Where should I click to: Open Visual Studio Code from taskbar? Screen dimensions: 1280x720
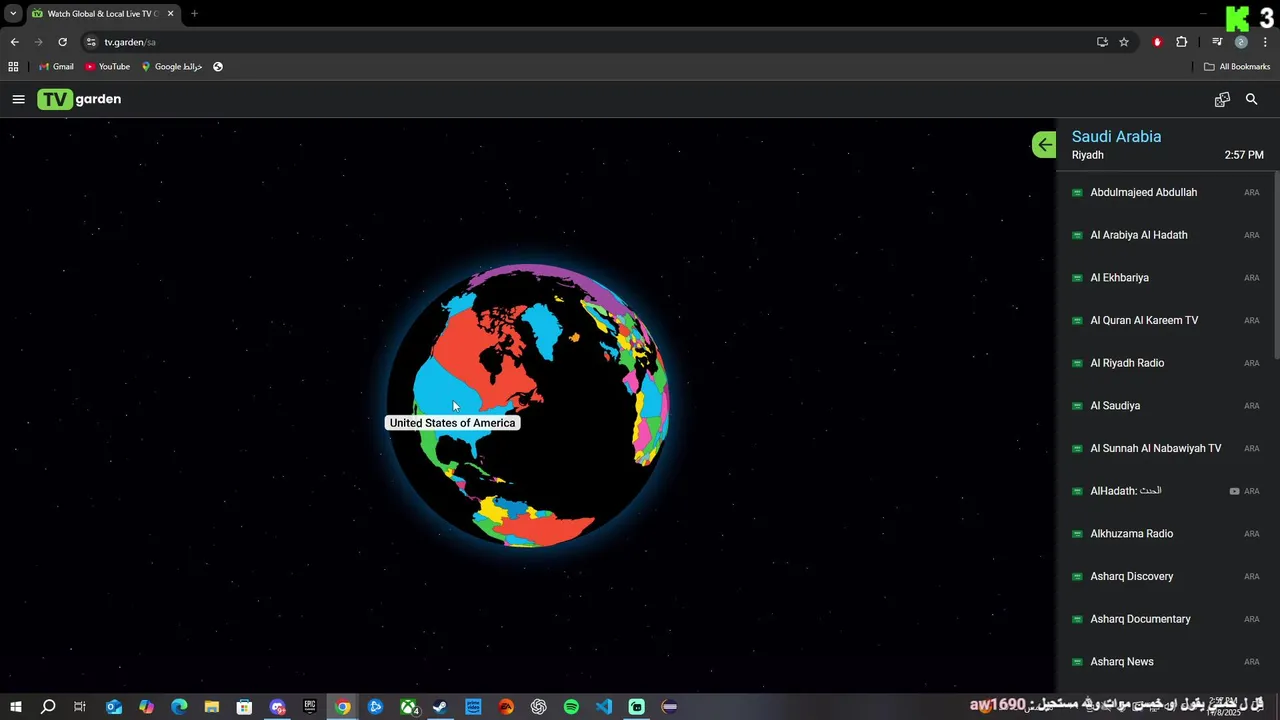(604, 707)
